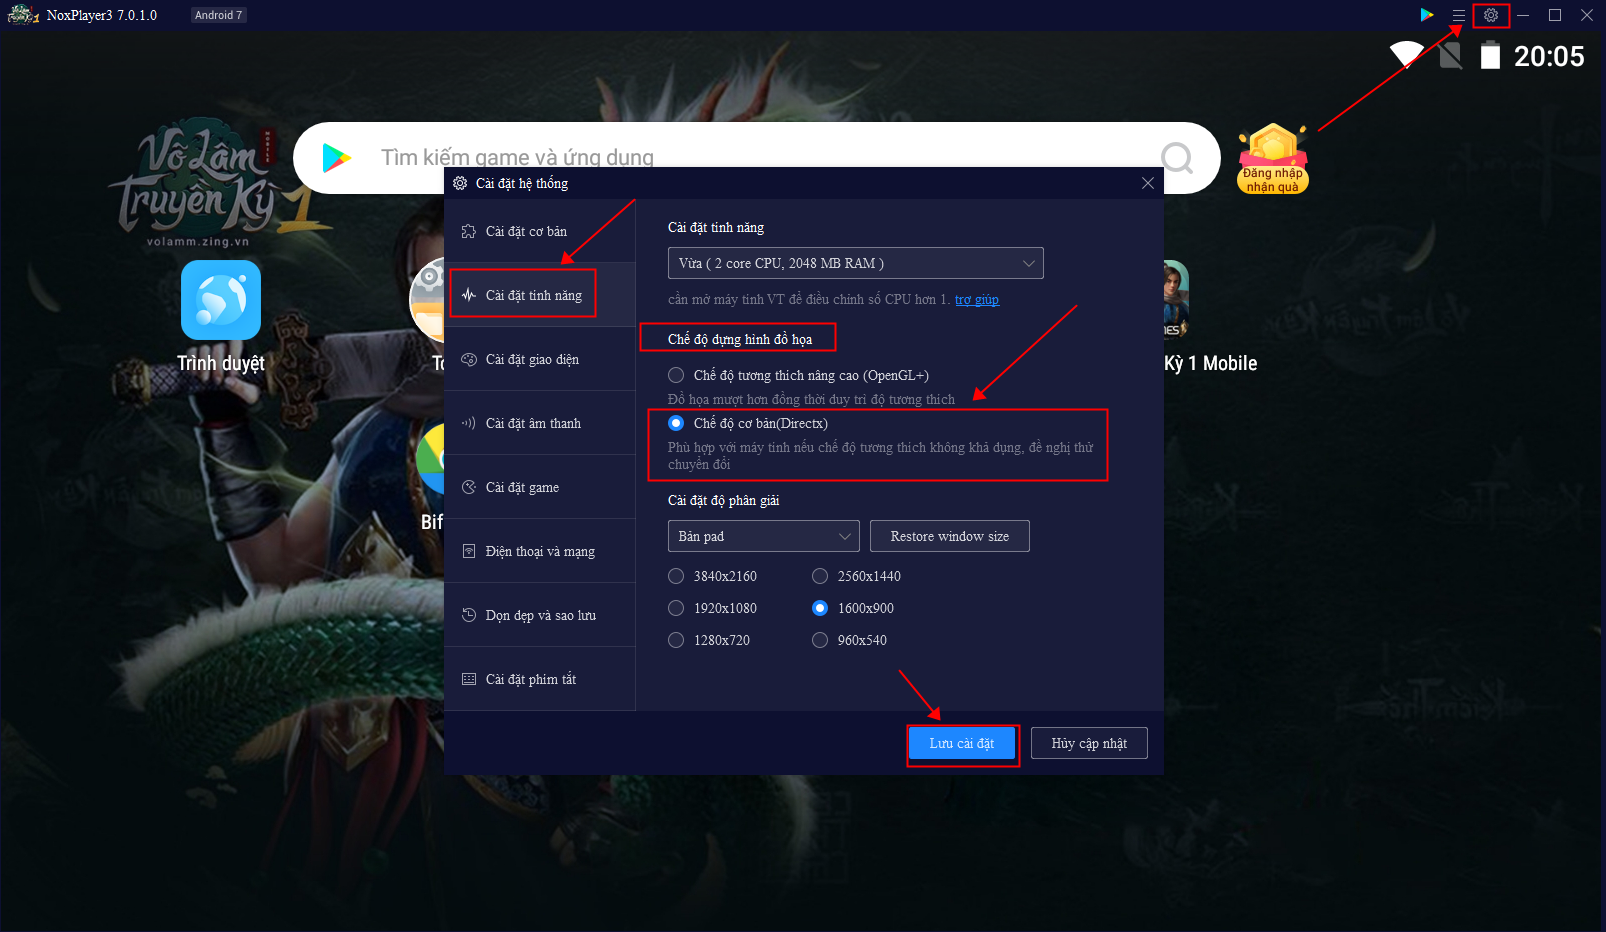Open the Đăng nhập nhận quà gift icon
This screenshot has width=1606, height=932.
(x=1273, y=159)
